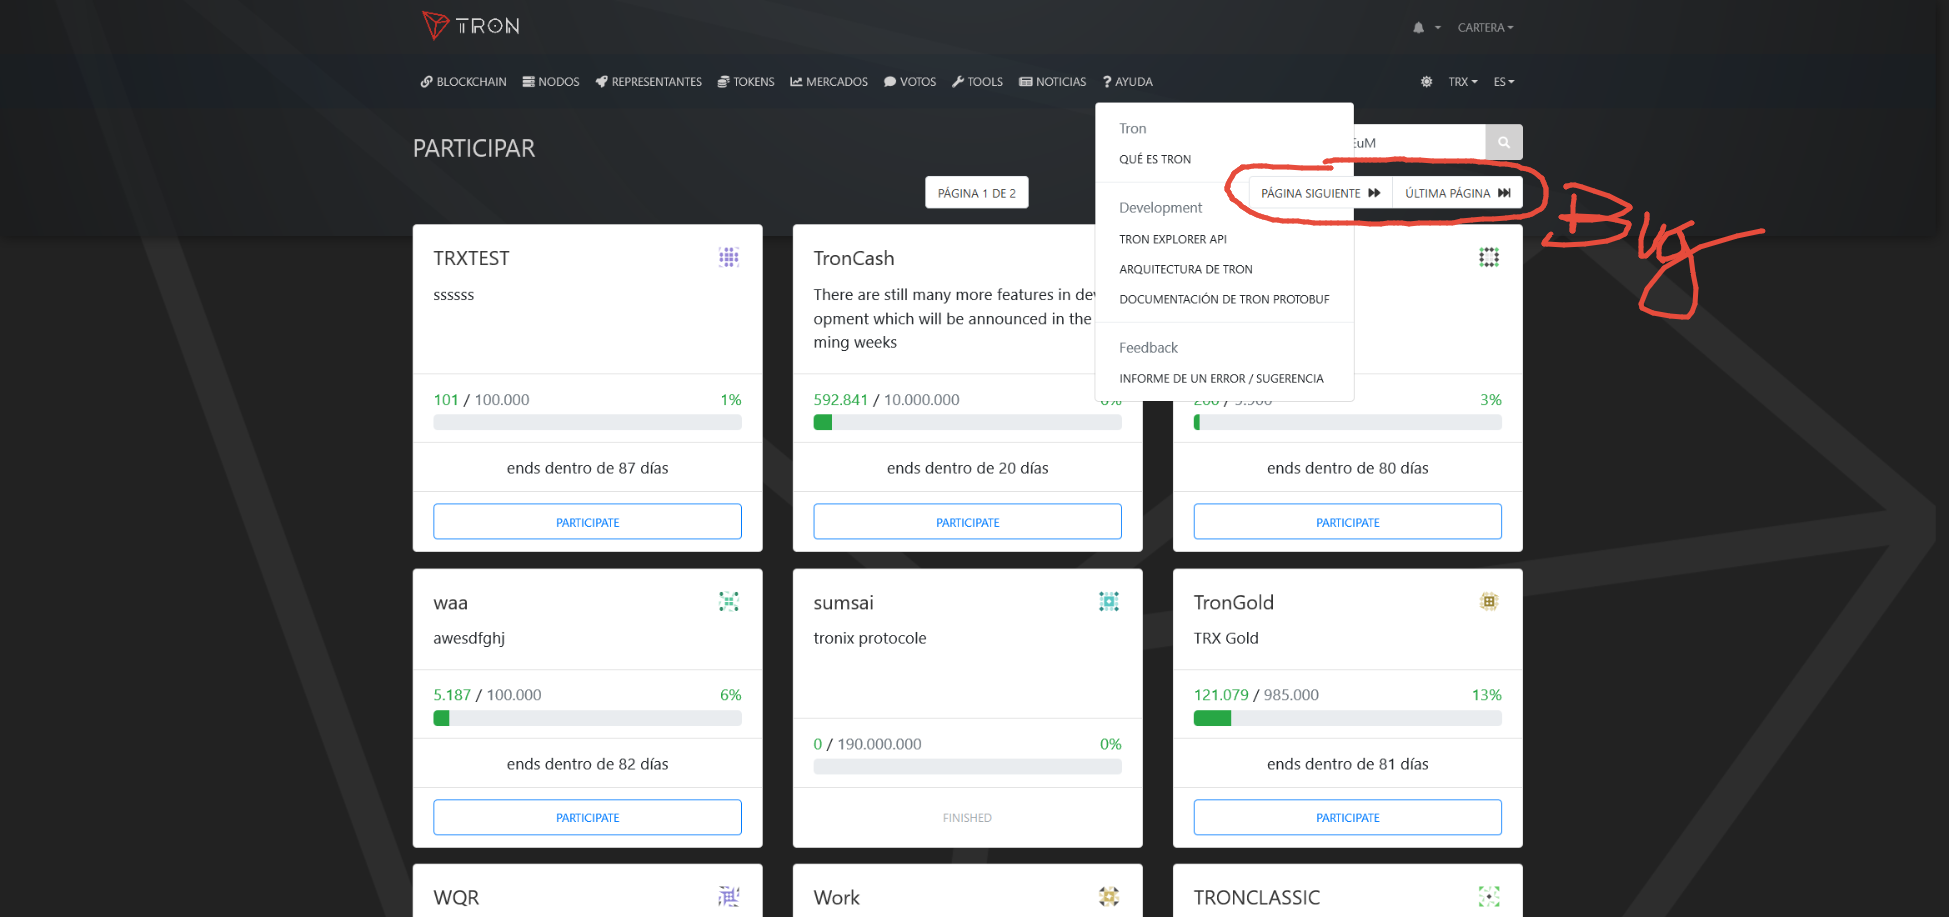The width and height of the screenshot is (1949, 917).
Task: Click the TRONCLASSIC token identicon
Action: 1488,896
